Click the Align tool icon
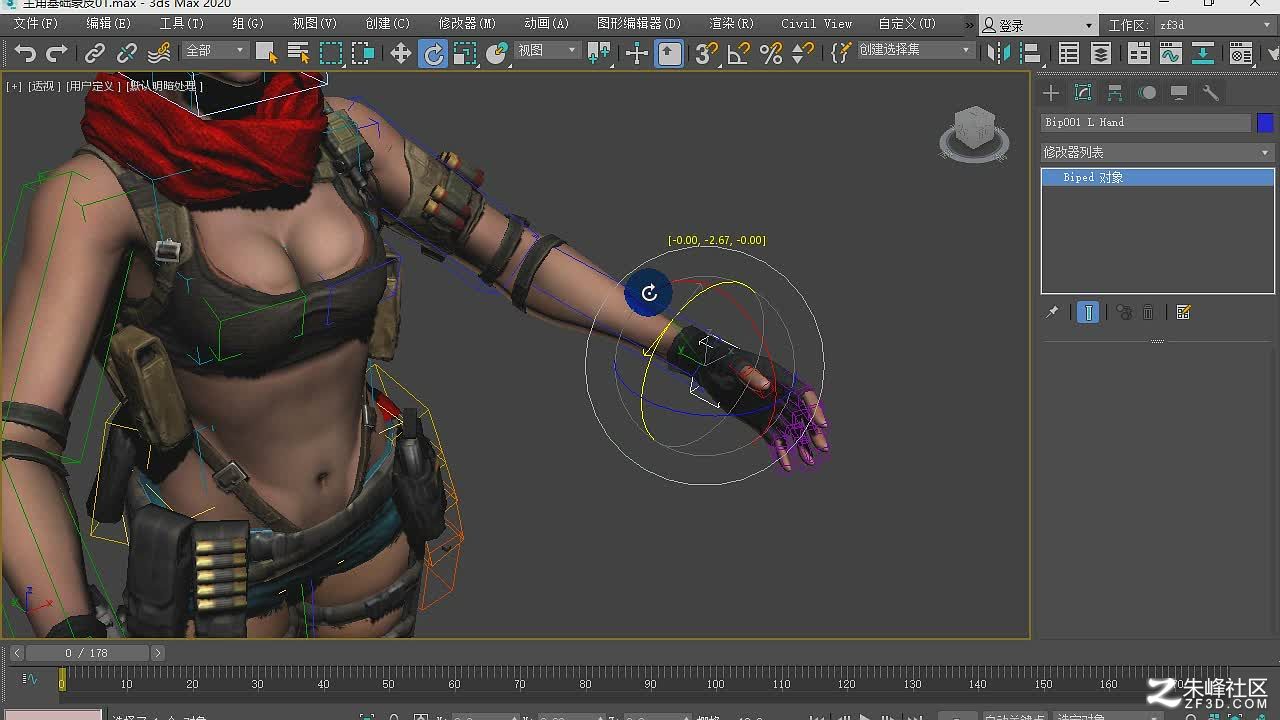Viewport: 1280px width, 720px height. 1030,53
